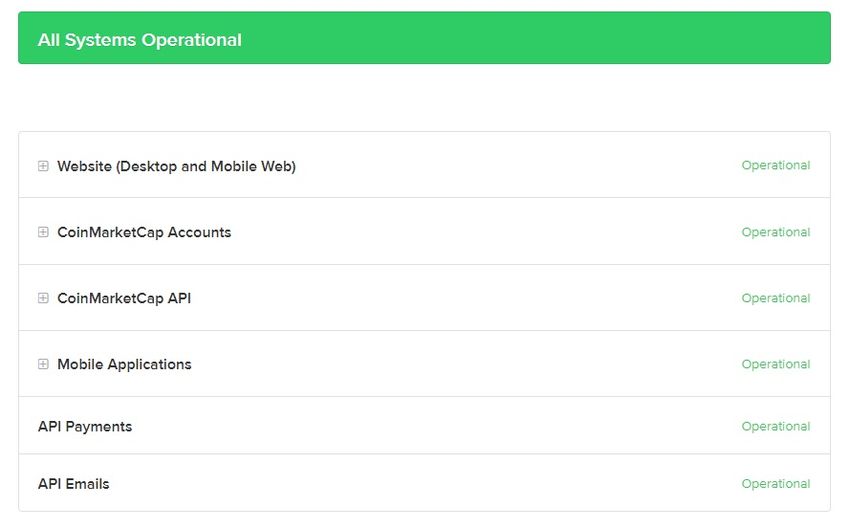Click the API Emails Operational status text
Image resolution: width=850 pixels, height=529 pixels.
click(775, 484)
